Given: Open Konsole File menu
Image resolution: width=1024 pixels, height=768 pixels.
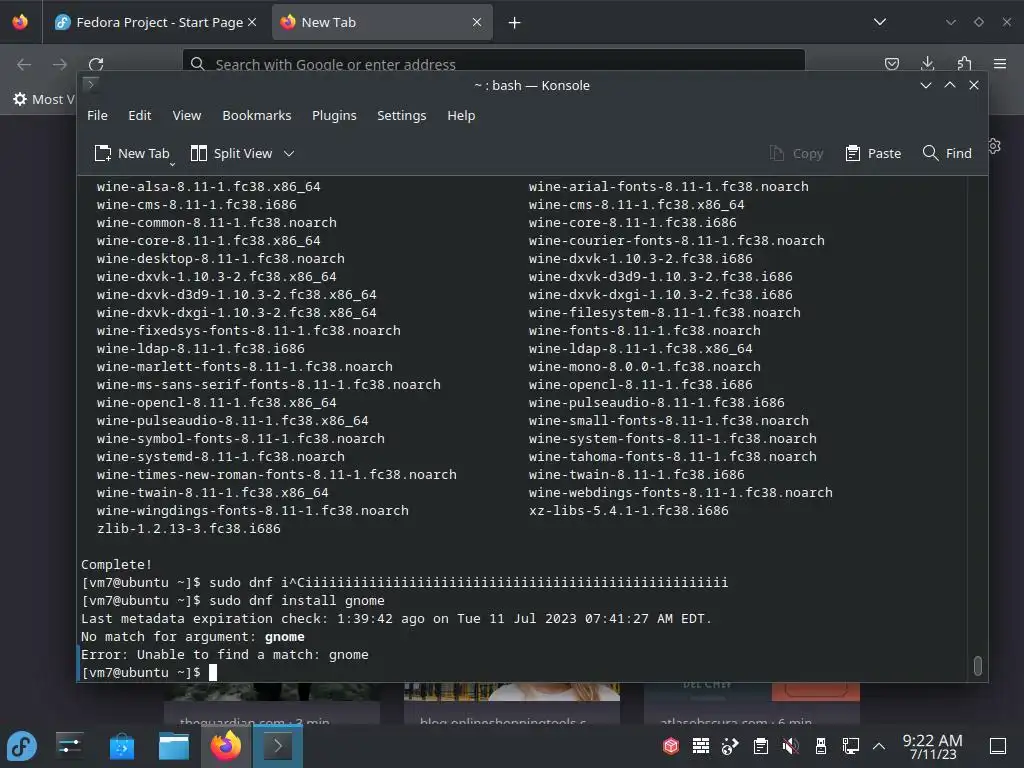Looking at the screenshot, I should [x=97, y=116].
